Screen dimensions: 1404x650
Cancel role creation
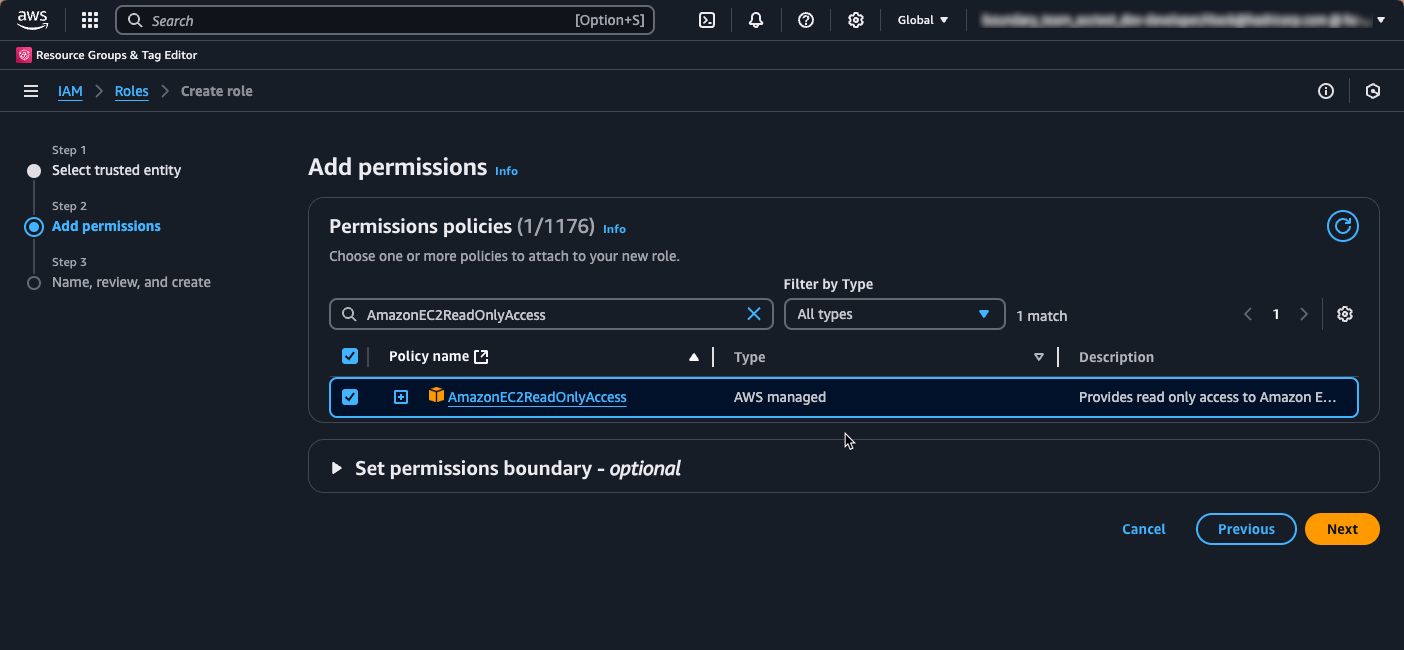click(1144, 529)
